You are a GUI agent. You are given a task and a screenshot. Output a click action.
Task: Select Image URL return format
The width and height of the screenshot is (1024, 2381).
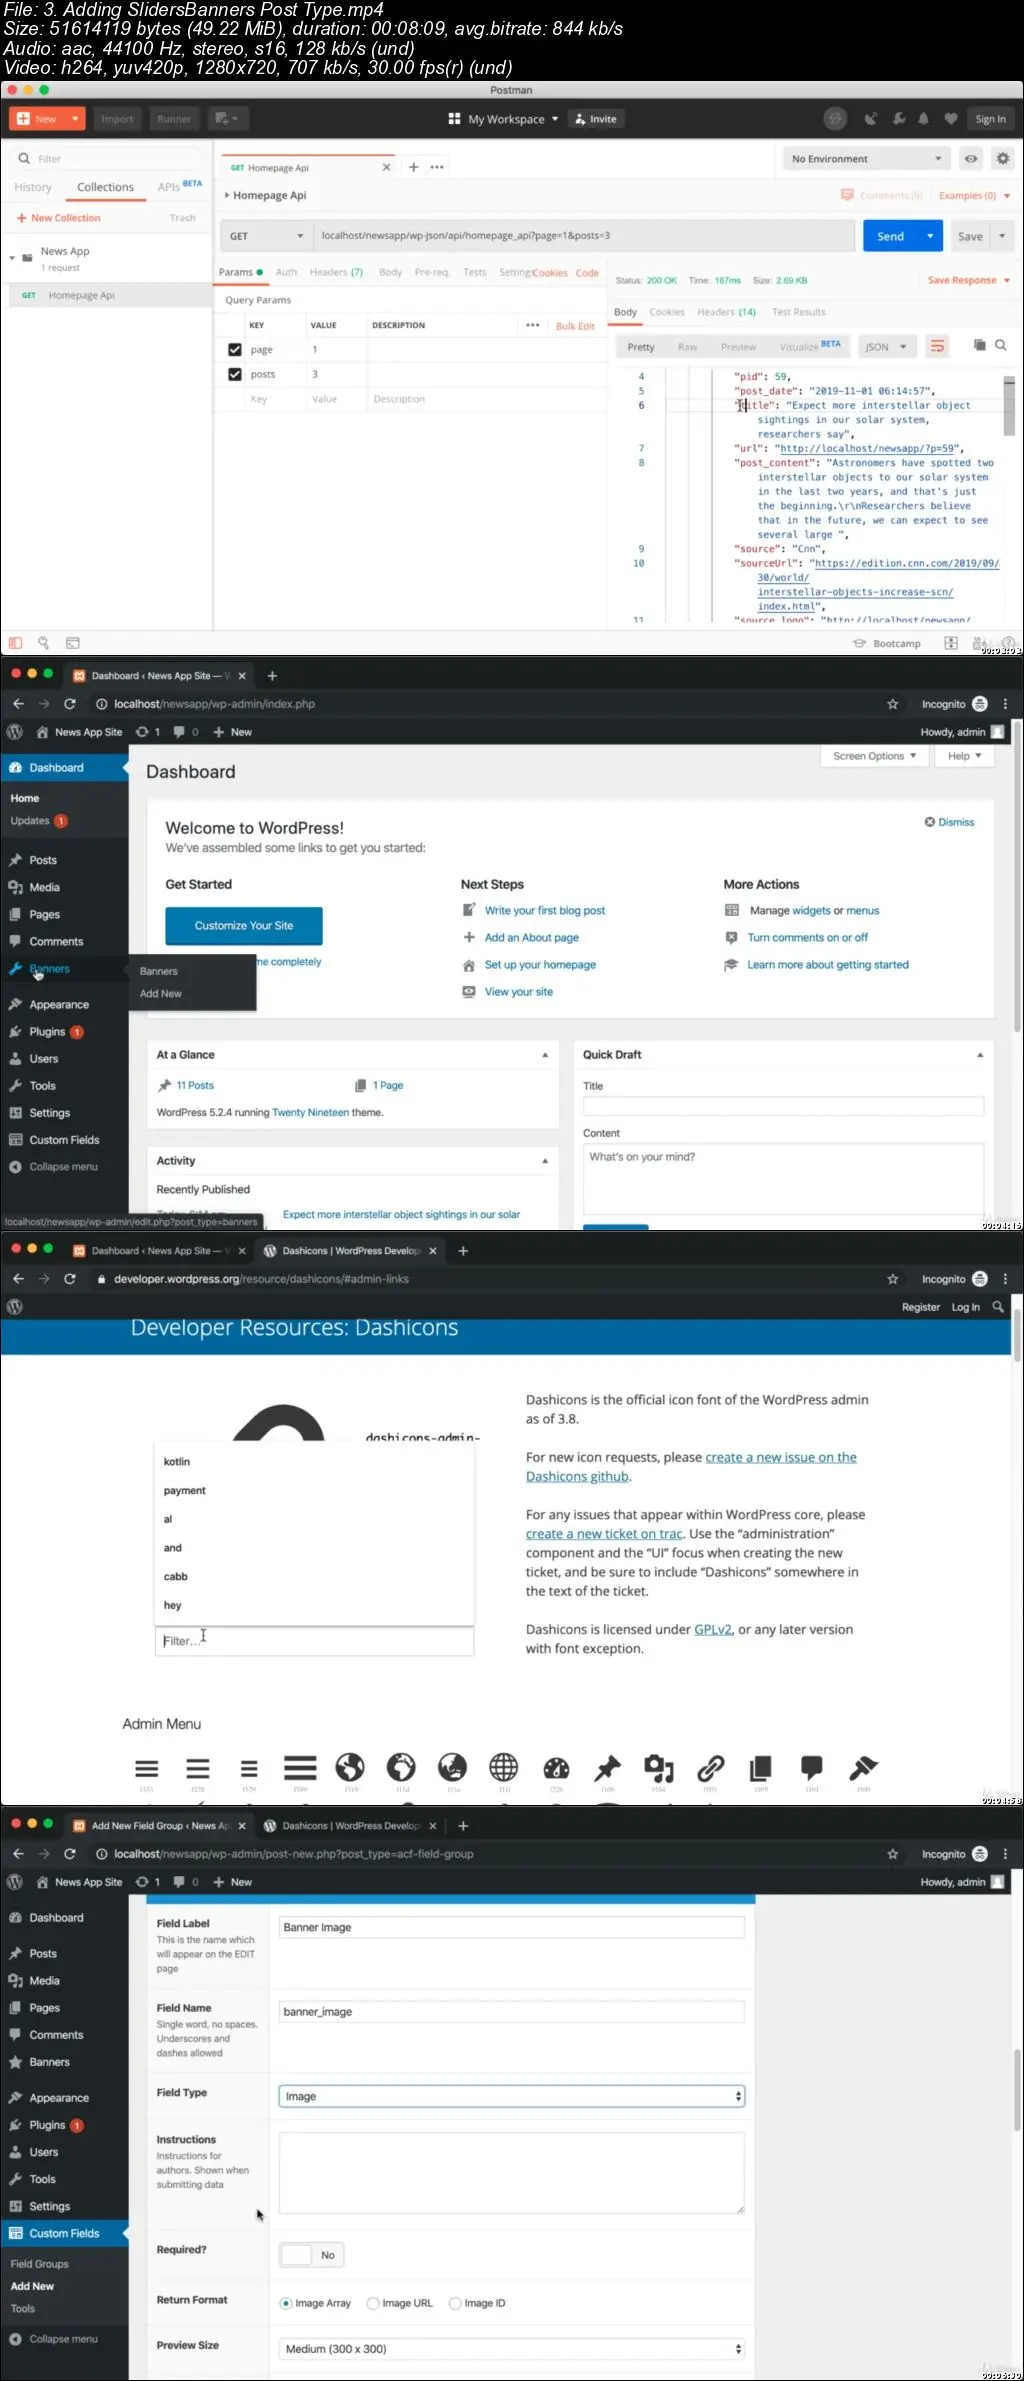pos(373,2303)
